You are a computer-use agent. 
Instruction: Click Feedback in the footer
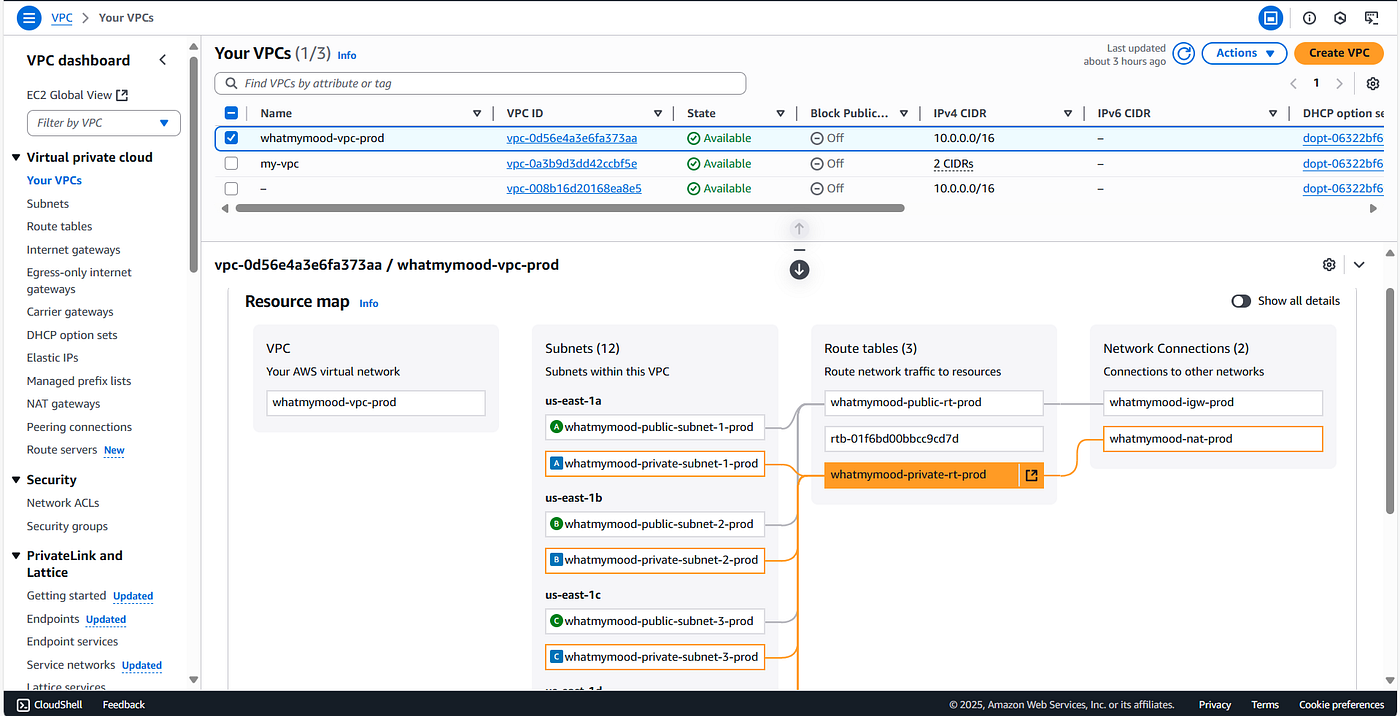[x=124, y=705]
